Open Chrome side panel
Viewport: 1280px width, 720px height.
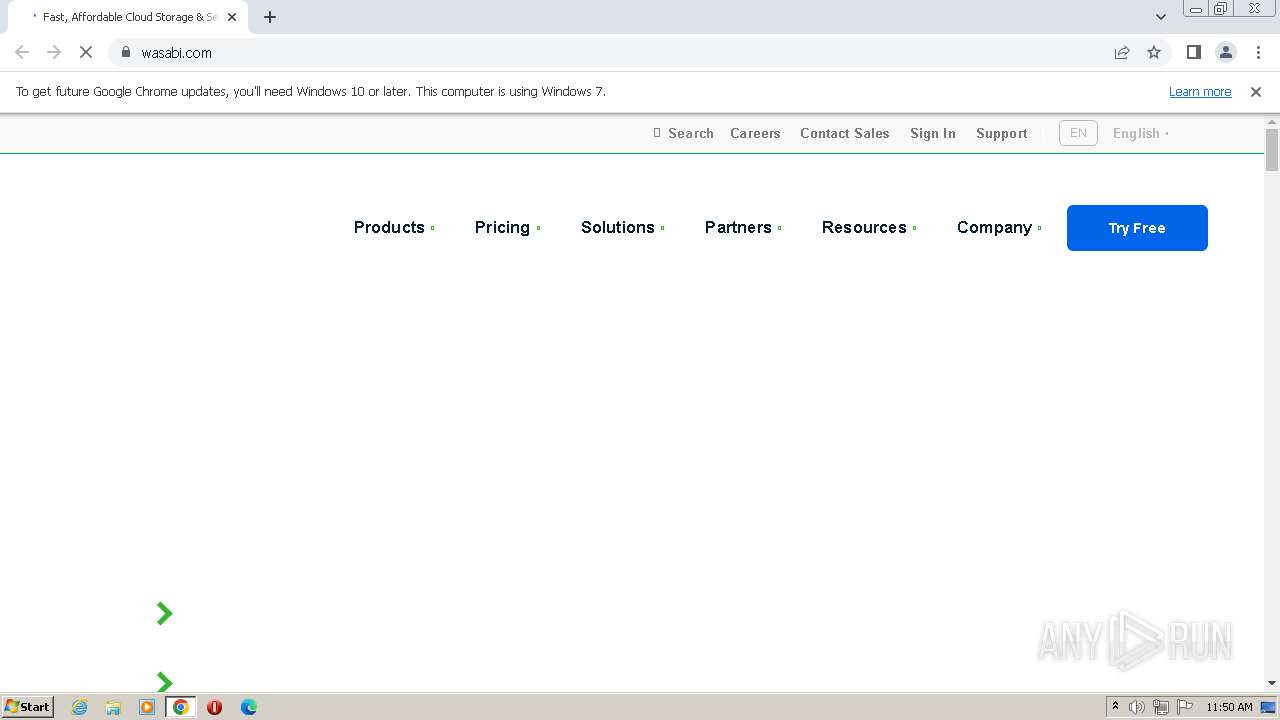coord(1193,52)
